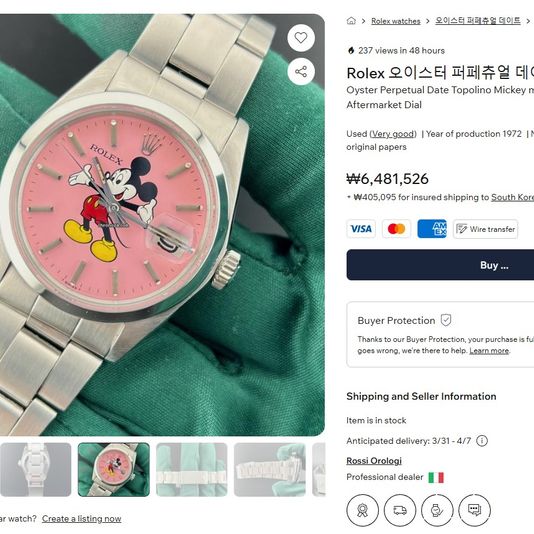
Task: Open the Create a listing now link
Action: 81,519
